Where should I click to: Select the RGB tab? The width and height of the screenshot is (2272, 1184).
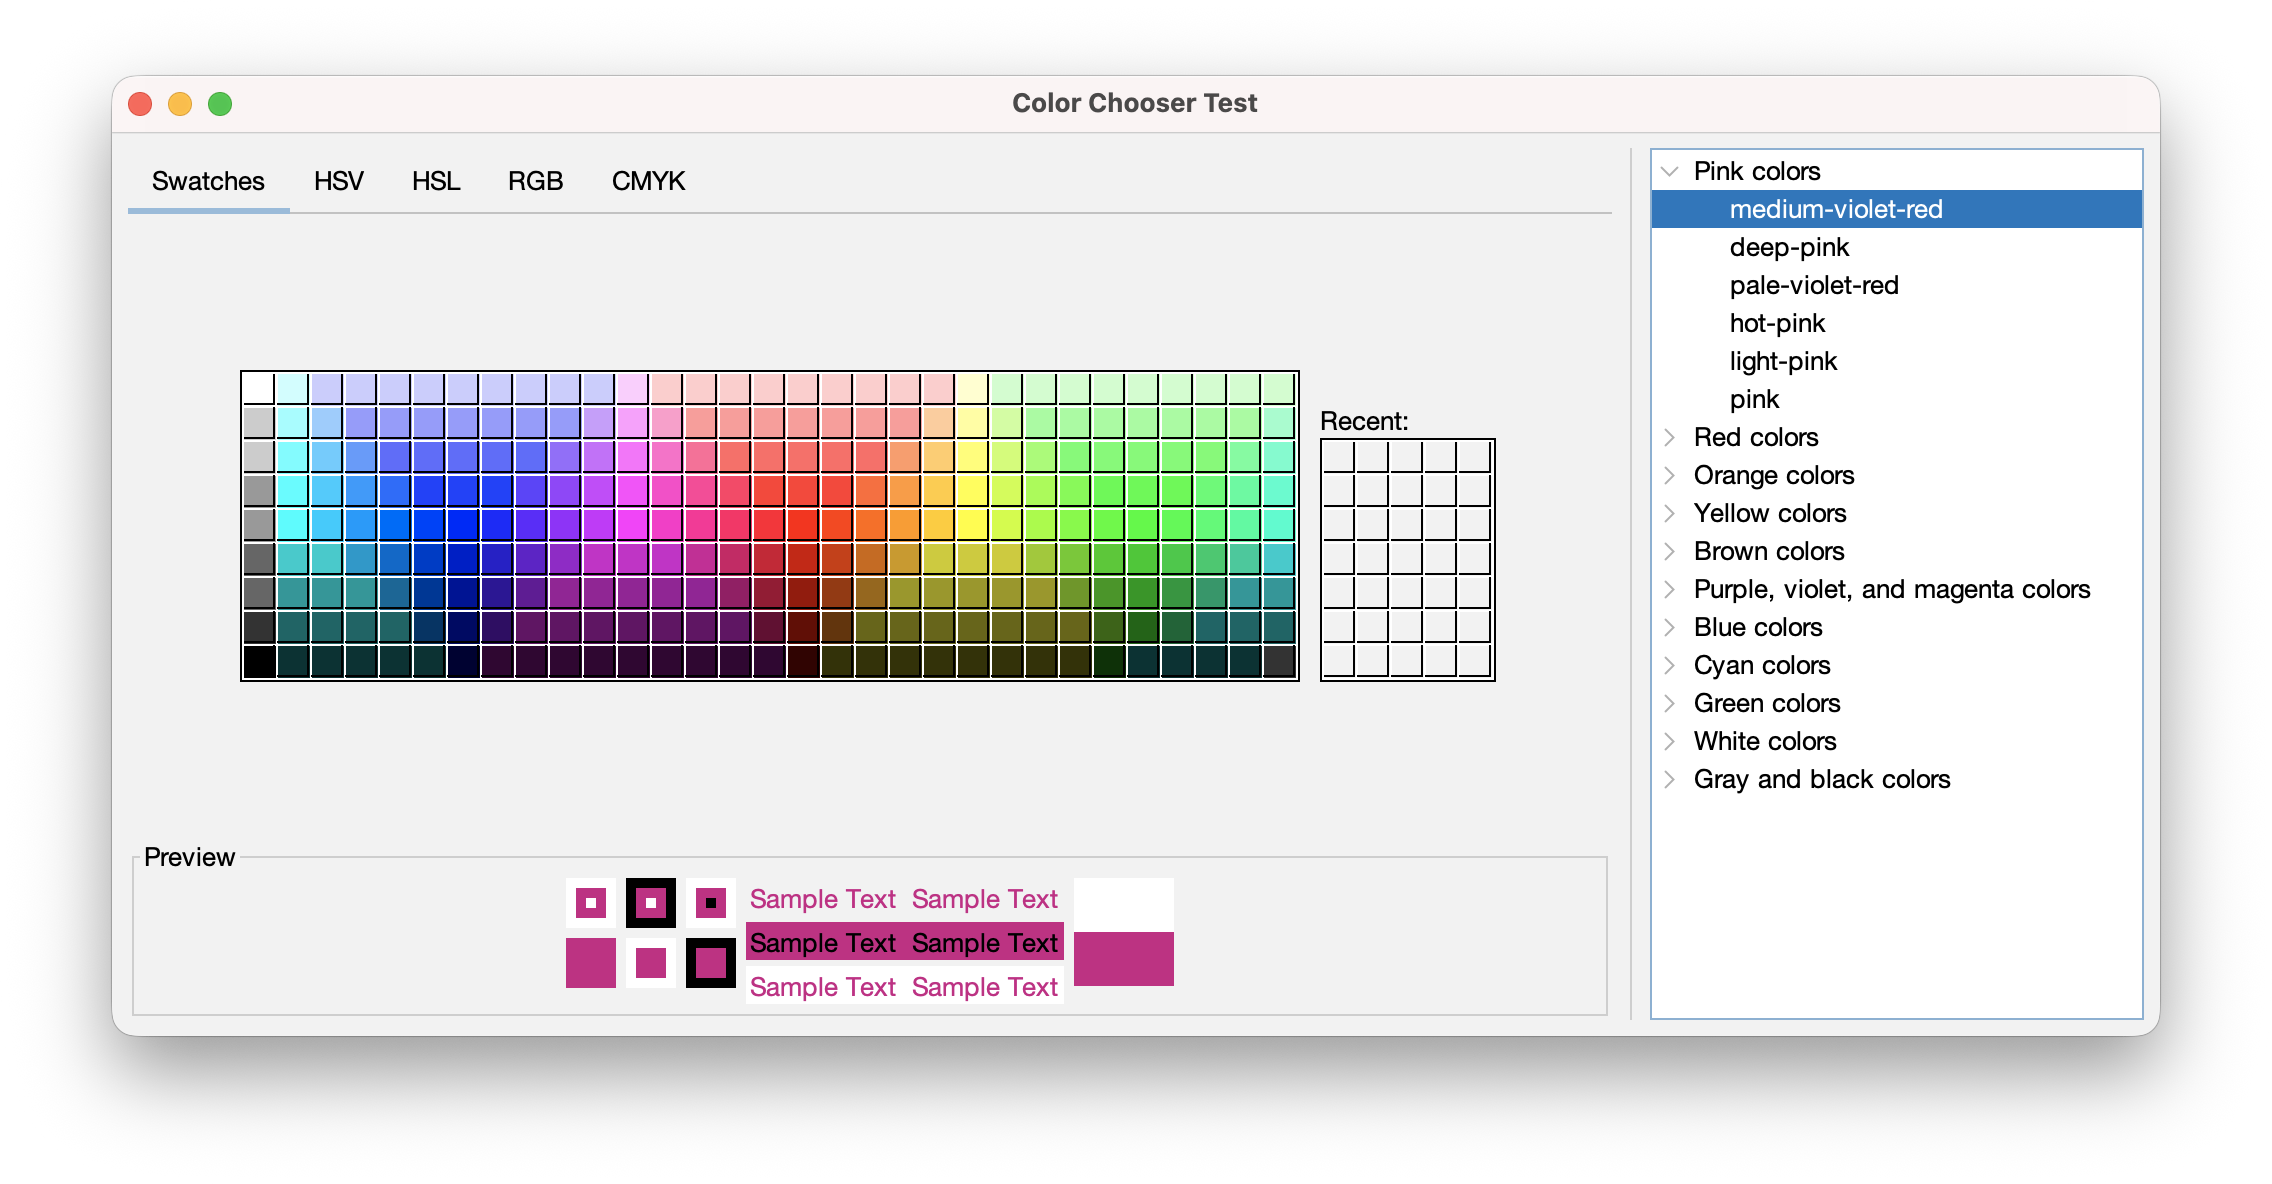point(535,181)
